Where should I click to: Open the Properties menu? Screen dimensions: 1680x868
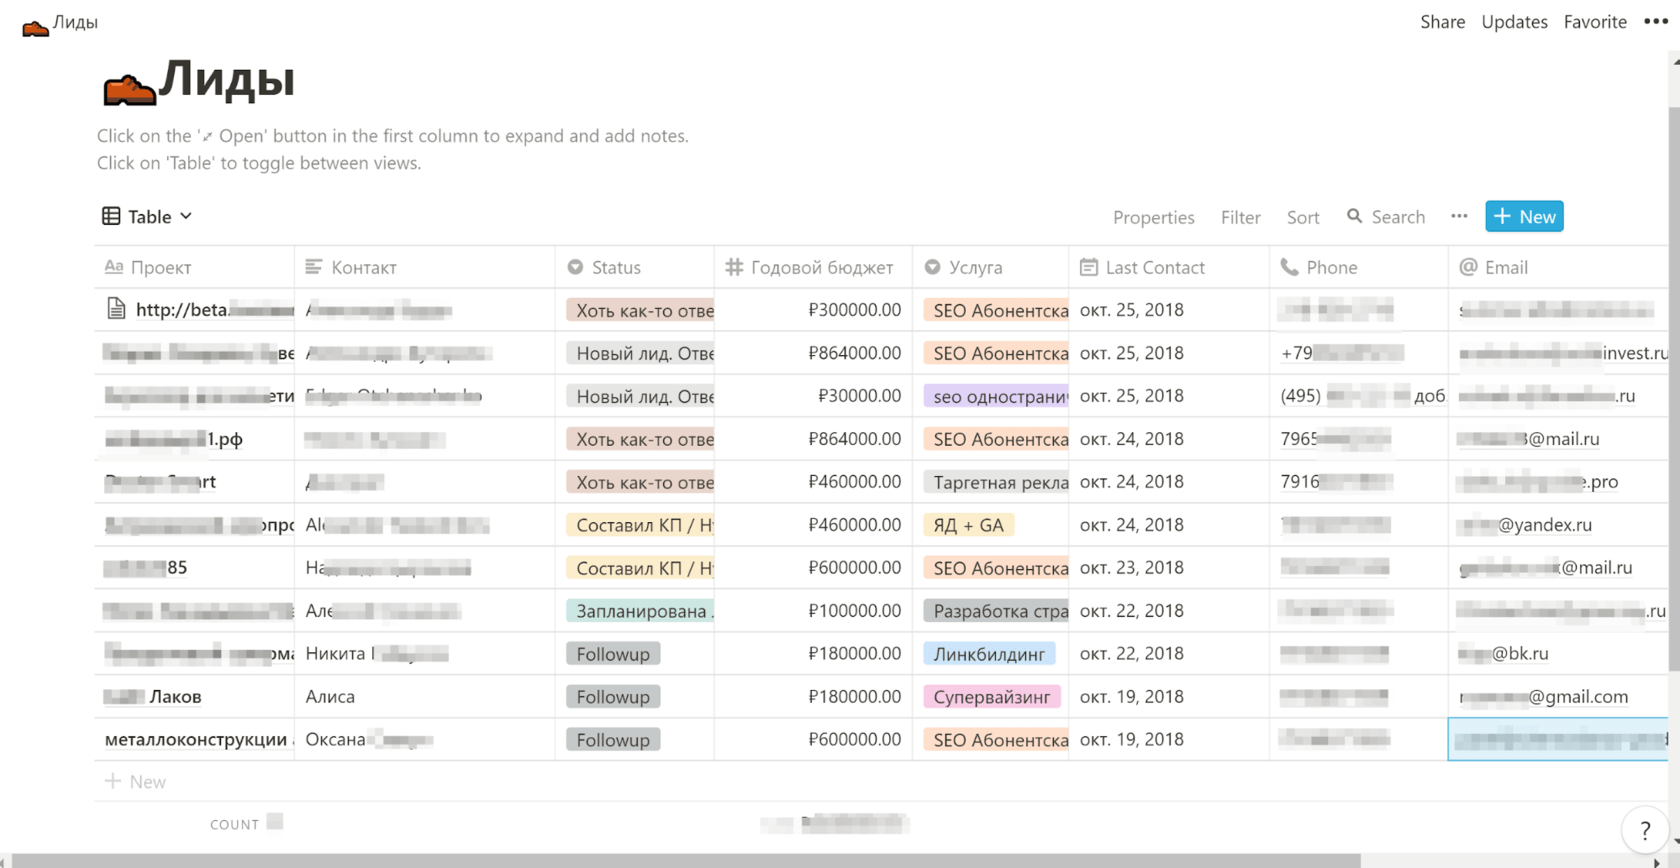coord(1153,217)
